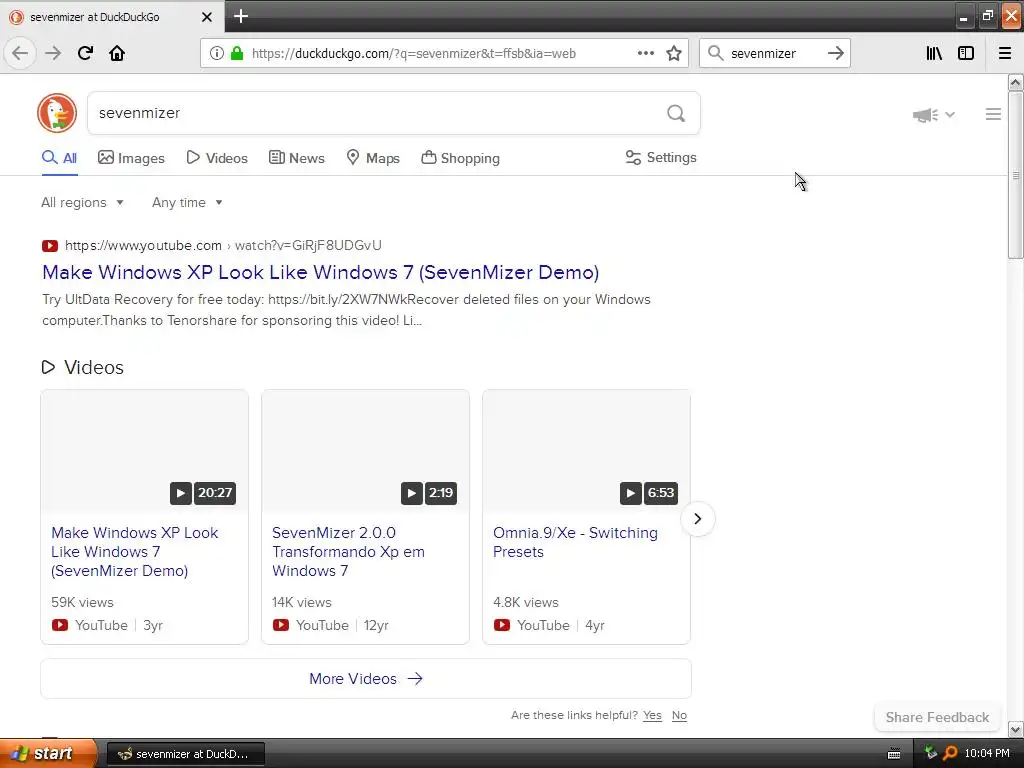Viewport: 1024px width, 768px height.
Task: Click the browser address bar URL
Action: coord(413,54)
